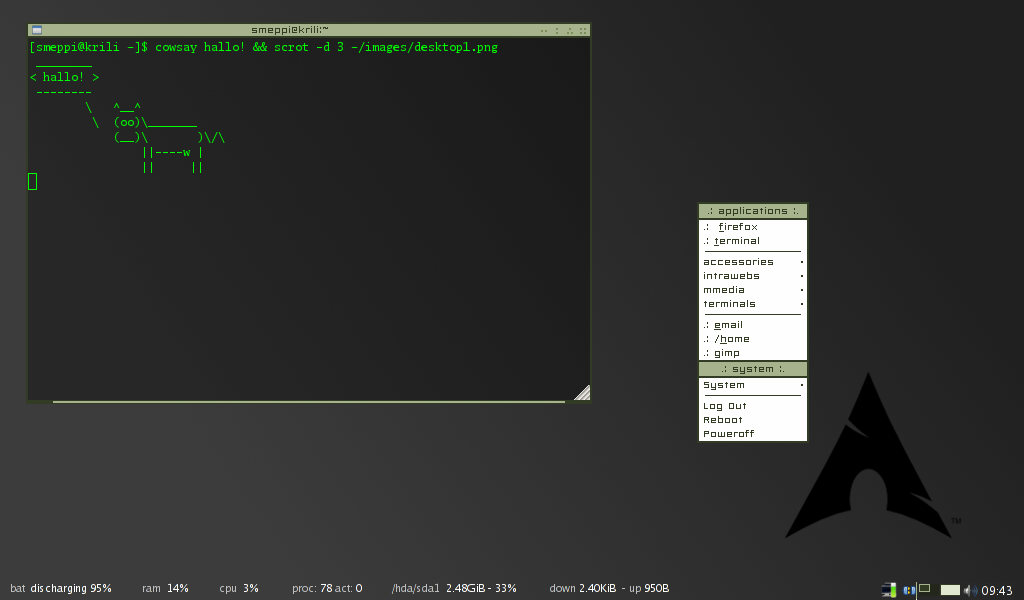Click the 'hallo!' speech bubble text

coord(63,77)
